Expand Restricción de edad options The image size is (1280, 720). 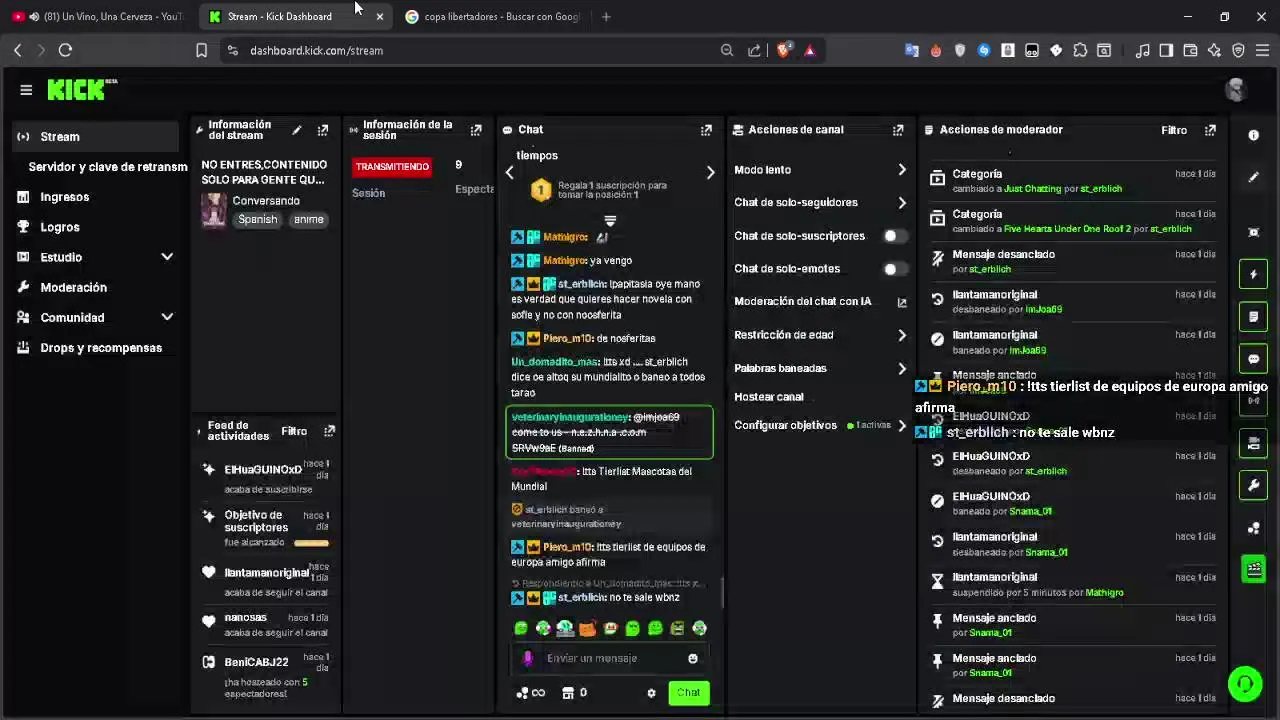pos(901,335)
